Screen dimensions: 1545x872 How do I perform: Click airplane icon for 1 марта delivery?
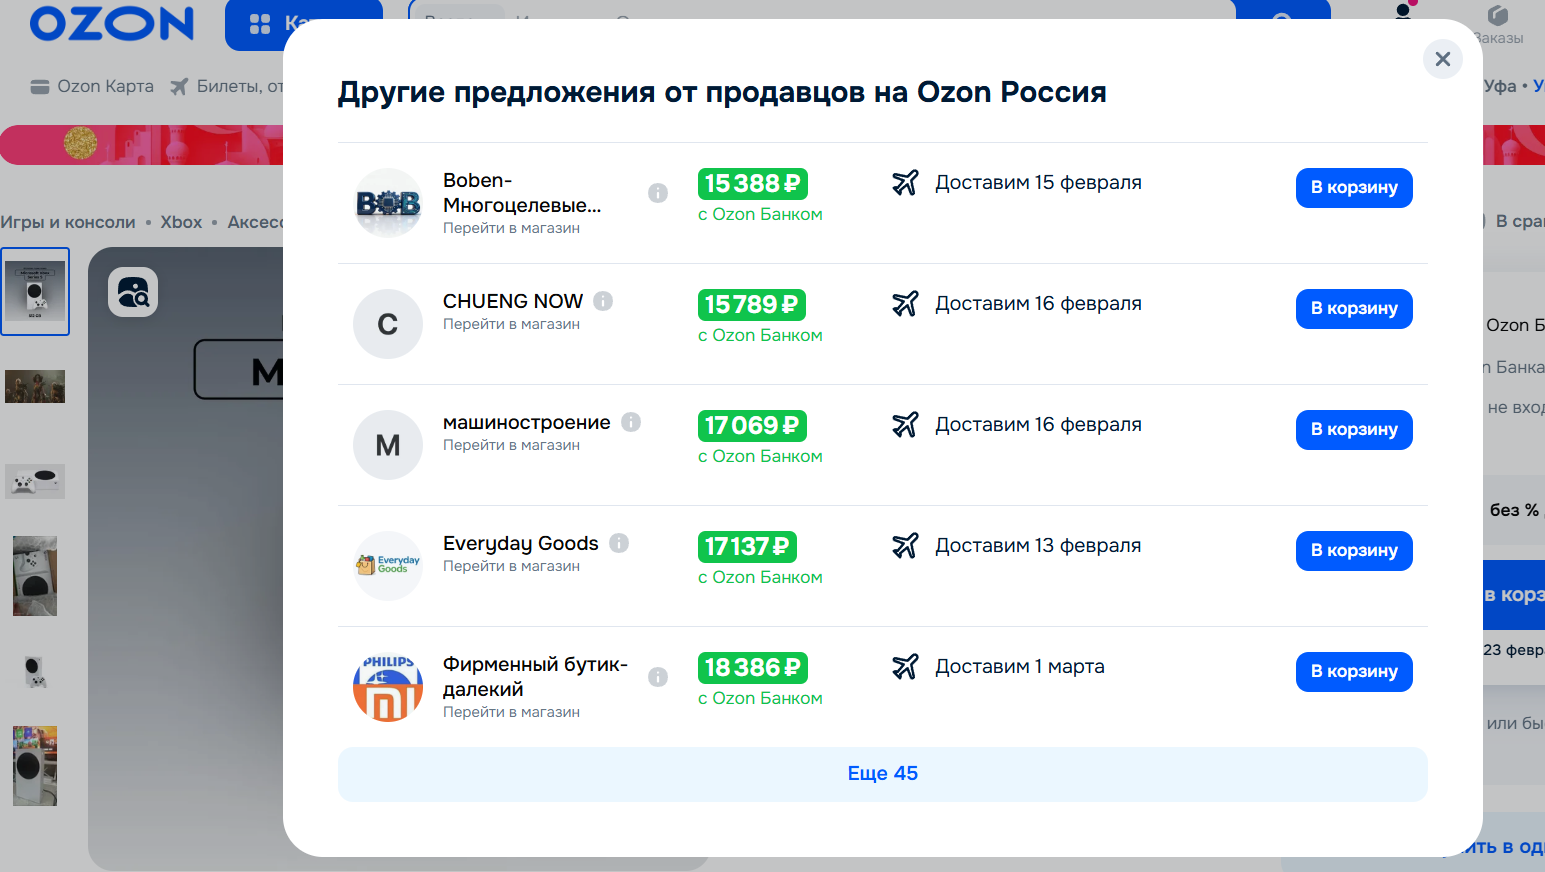click(905, 667)
